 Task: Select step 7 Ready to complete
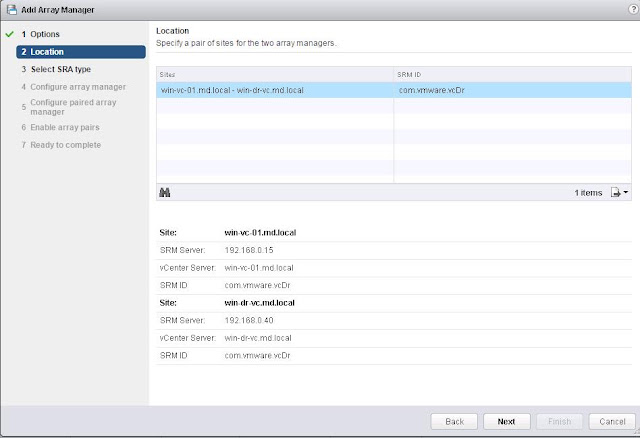tap(61, 145)
